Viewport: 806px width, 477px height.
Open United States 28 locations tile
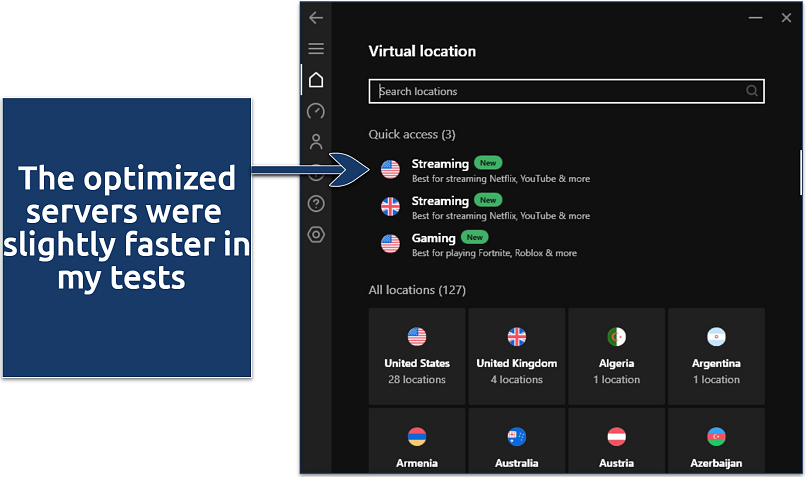coord(417,355)
